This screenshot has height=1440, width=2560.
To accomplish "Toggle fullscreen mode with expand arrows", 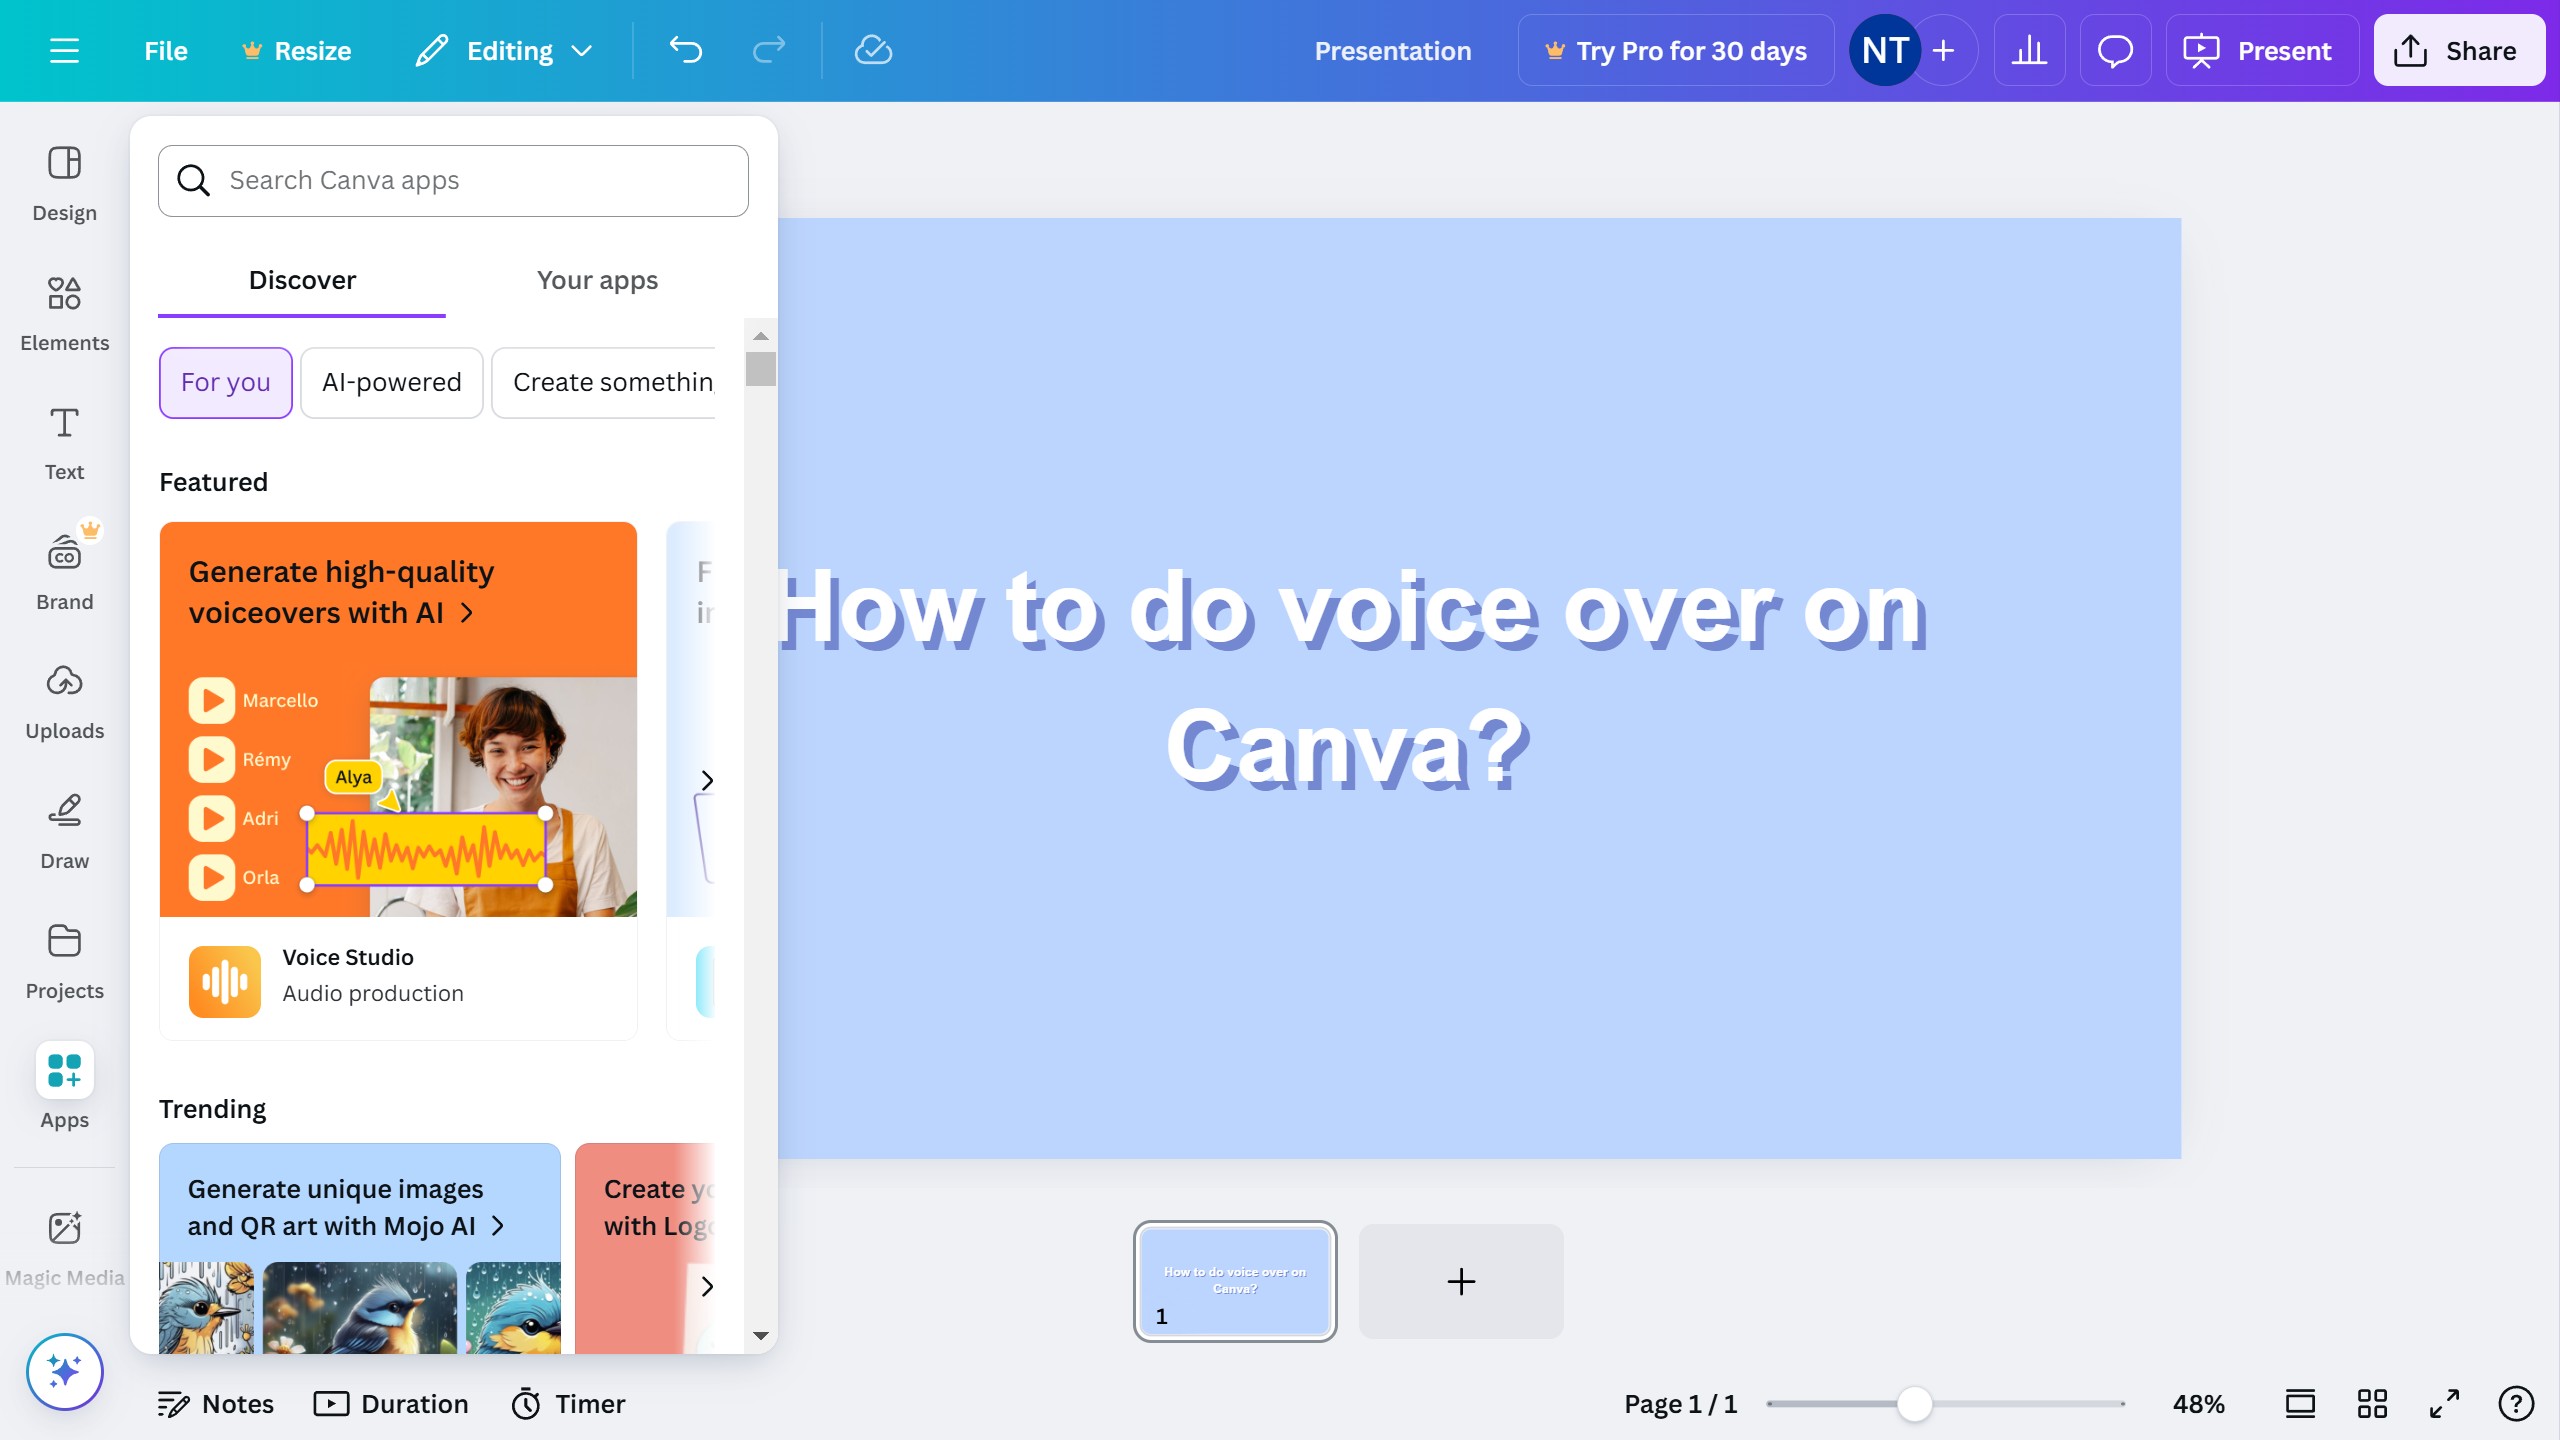I will [2444, 1403].
